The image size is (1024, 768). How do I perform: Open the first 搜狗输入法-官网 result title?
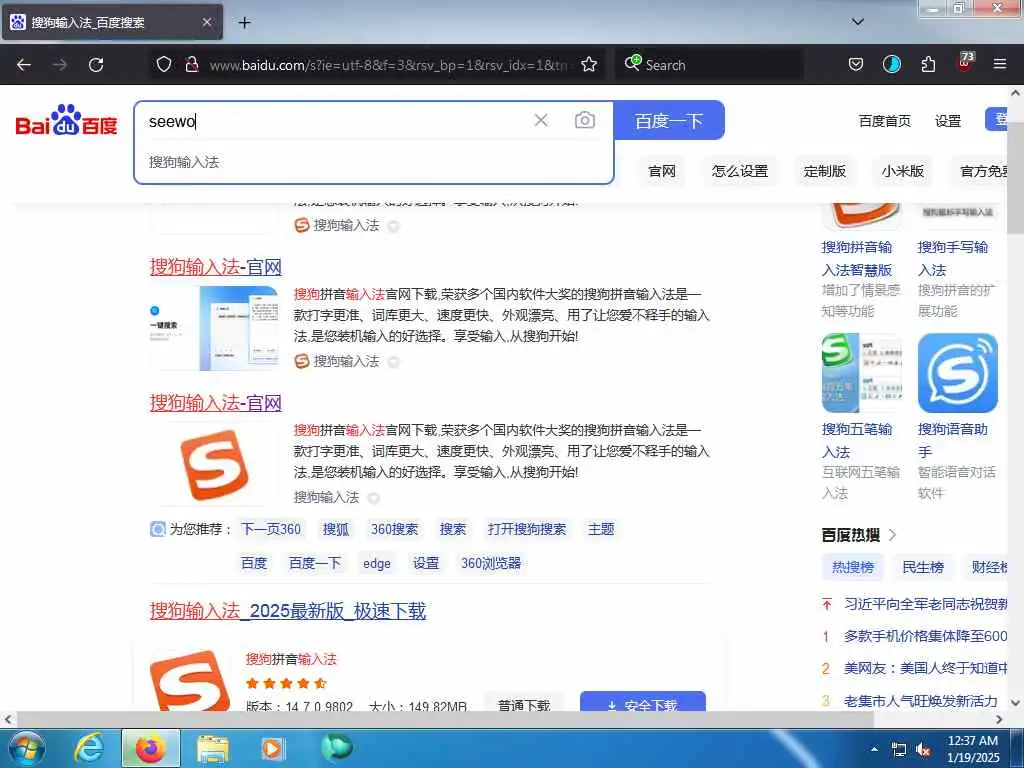pos(216,266)
